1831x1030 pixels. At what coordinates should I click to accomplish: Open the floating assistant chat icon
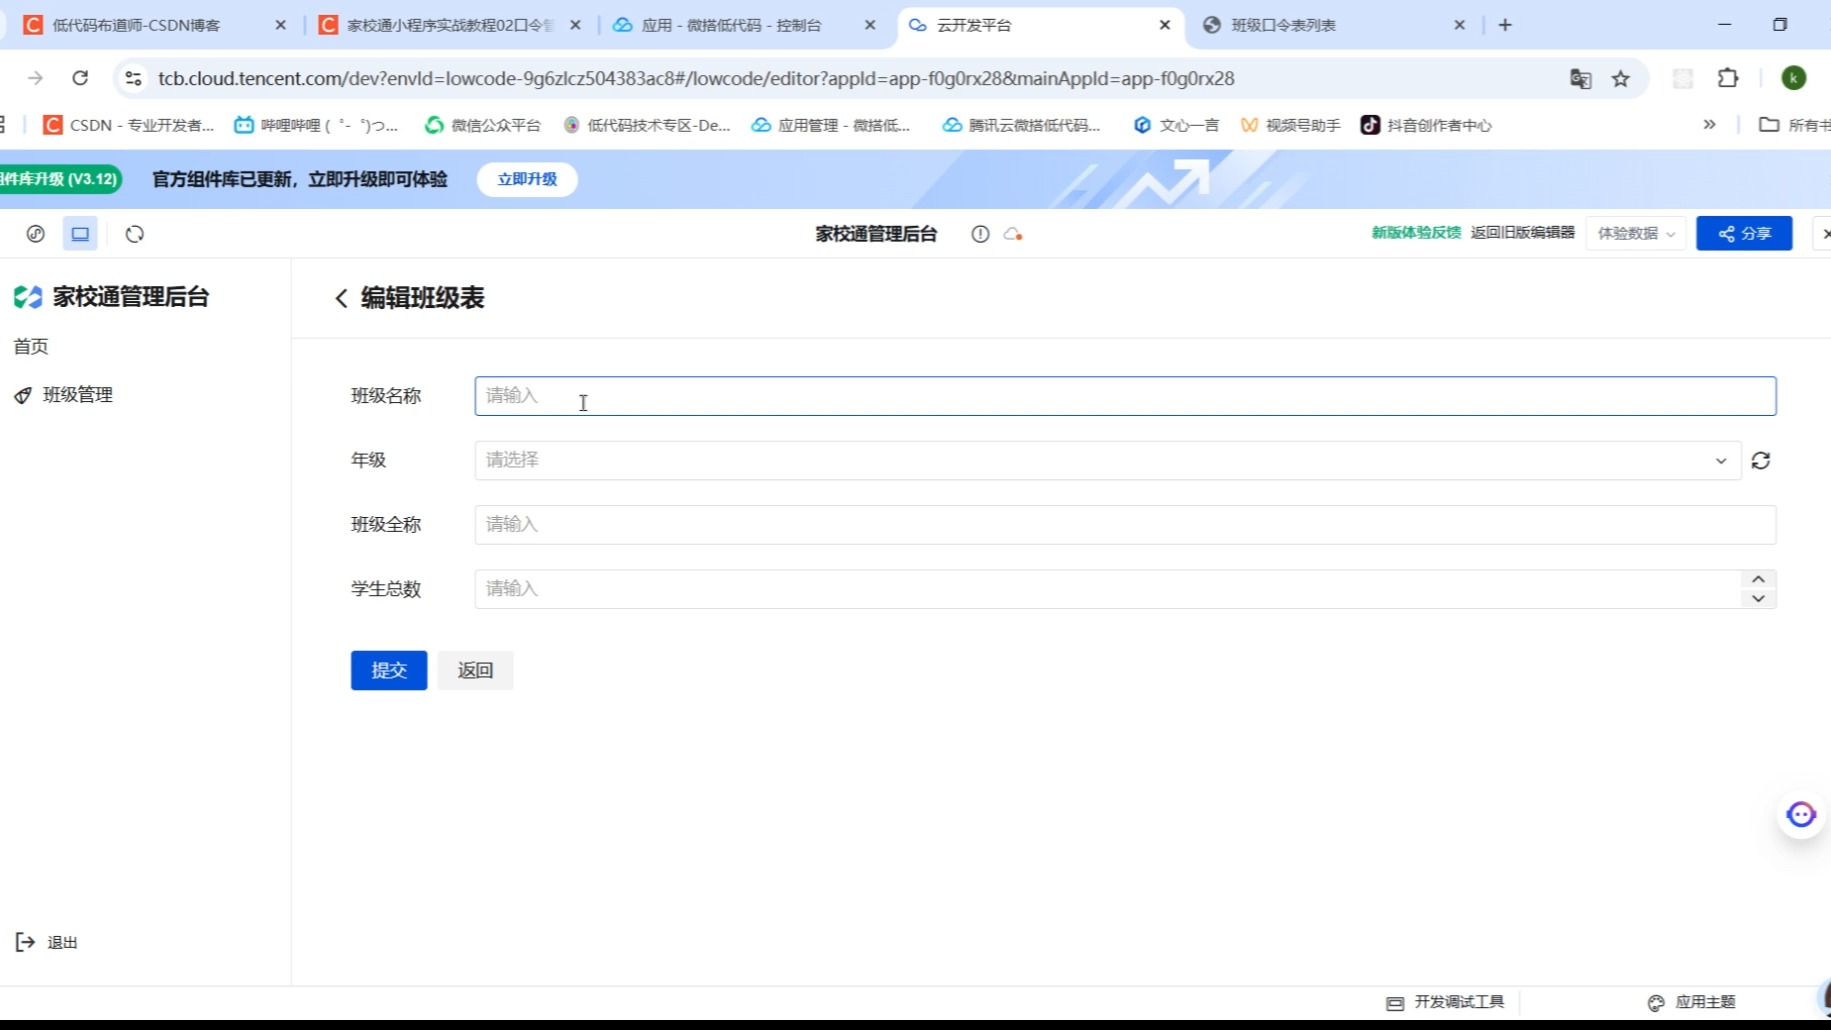tap(1801, 815)
